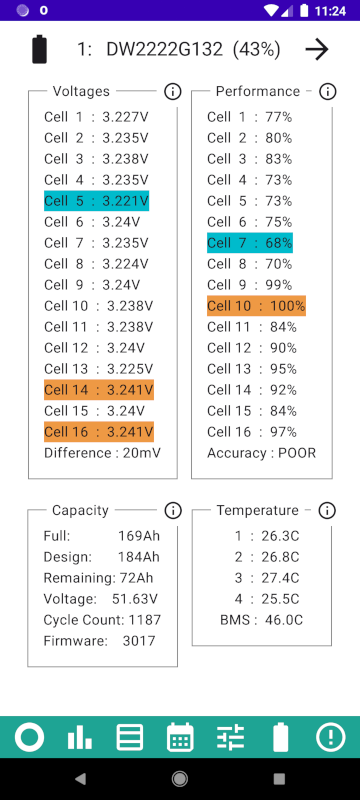Tap the Temperature info icon
This screenshot has width=360, height=800.
tap(327, 510)
